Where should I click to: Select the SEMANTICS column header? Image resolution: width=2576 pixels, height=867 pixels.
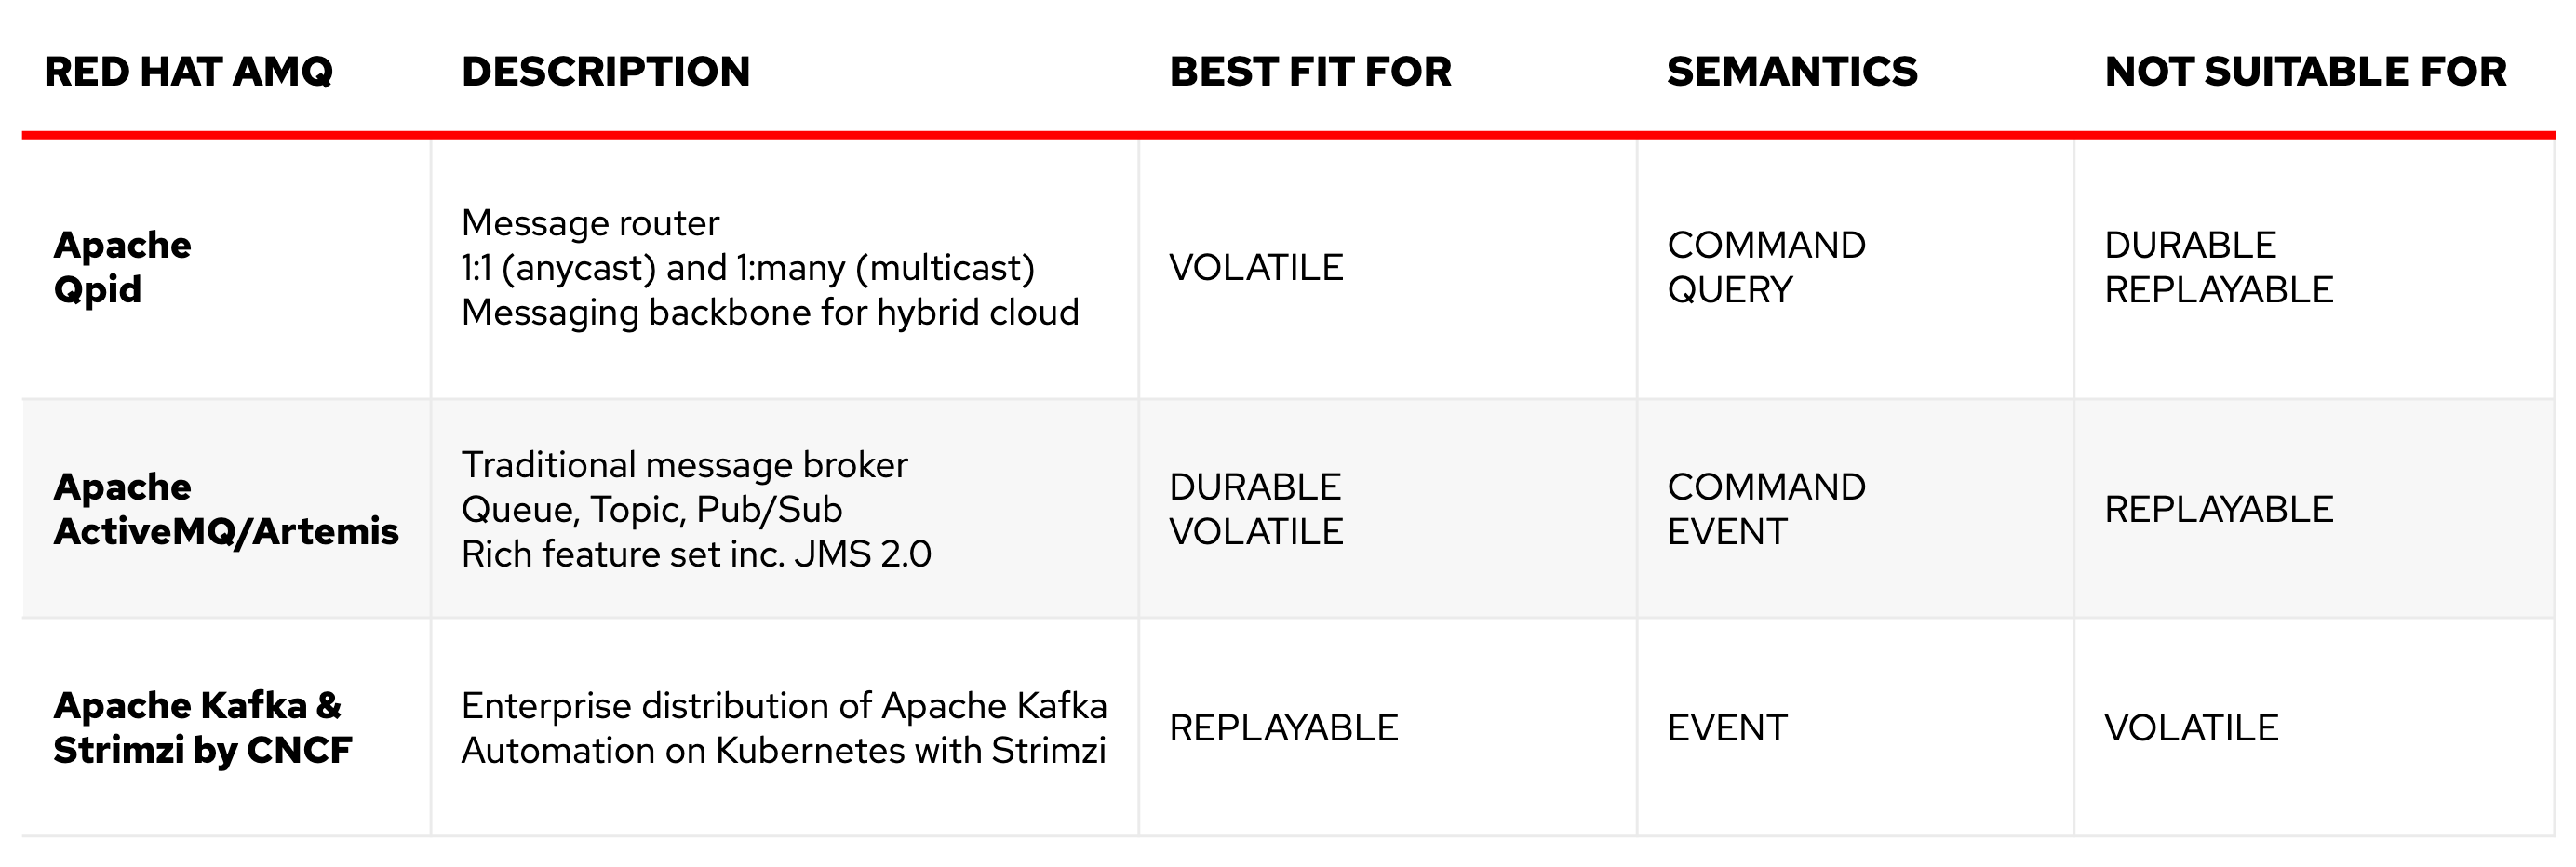tap(1792, 72)
